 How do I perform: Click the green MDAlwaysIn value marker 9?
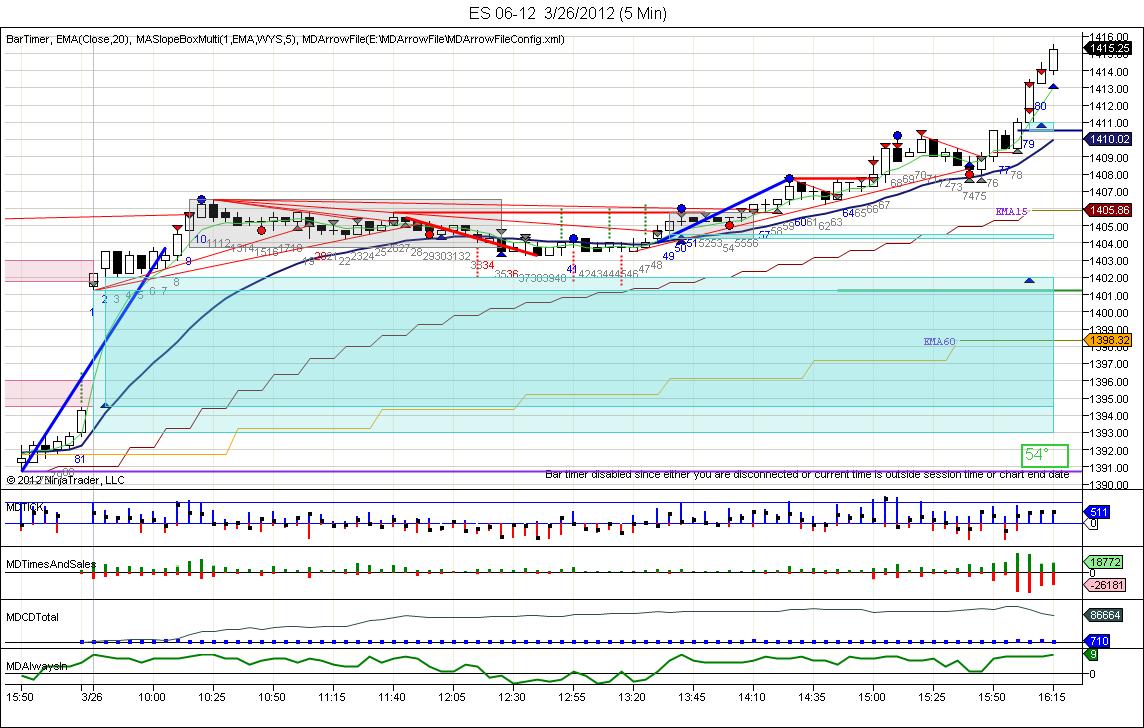(x=1092, y=655)
